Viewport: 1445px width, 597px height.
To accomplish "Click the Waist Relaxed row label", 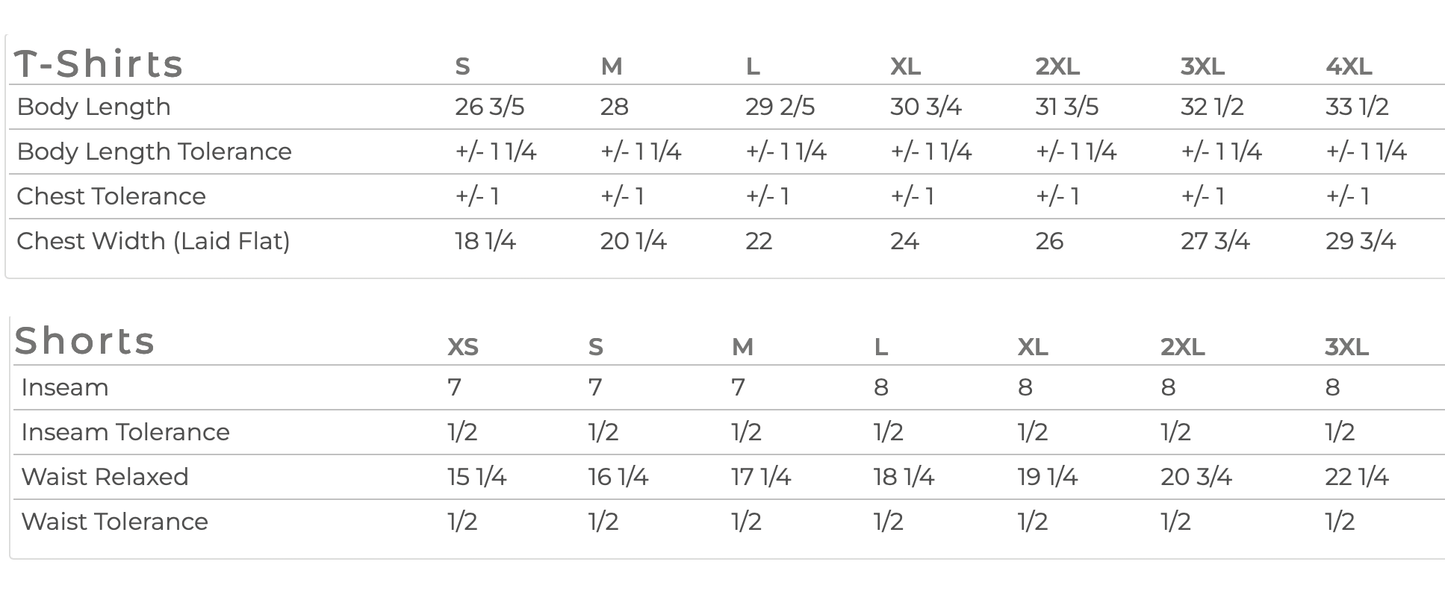I will point(105,477).
